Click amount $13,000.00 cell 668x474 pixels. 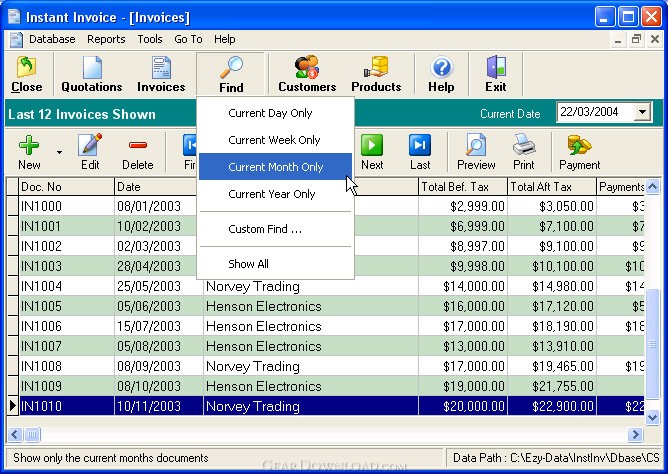tap(463, 346)
